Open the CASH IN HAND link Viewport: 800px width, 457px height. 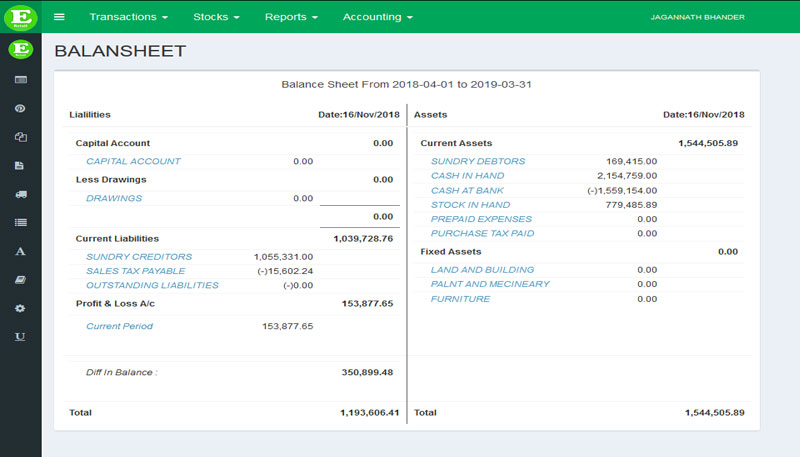click(x=467, y=175)
